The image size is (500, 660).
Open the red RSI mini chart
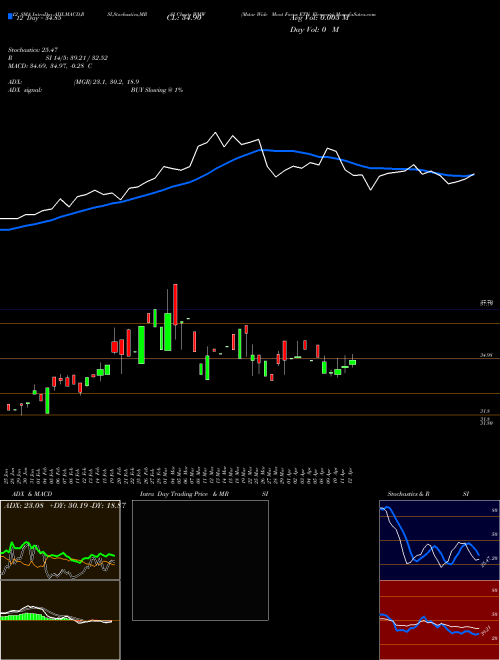(x=439, y=620)
